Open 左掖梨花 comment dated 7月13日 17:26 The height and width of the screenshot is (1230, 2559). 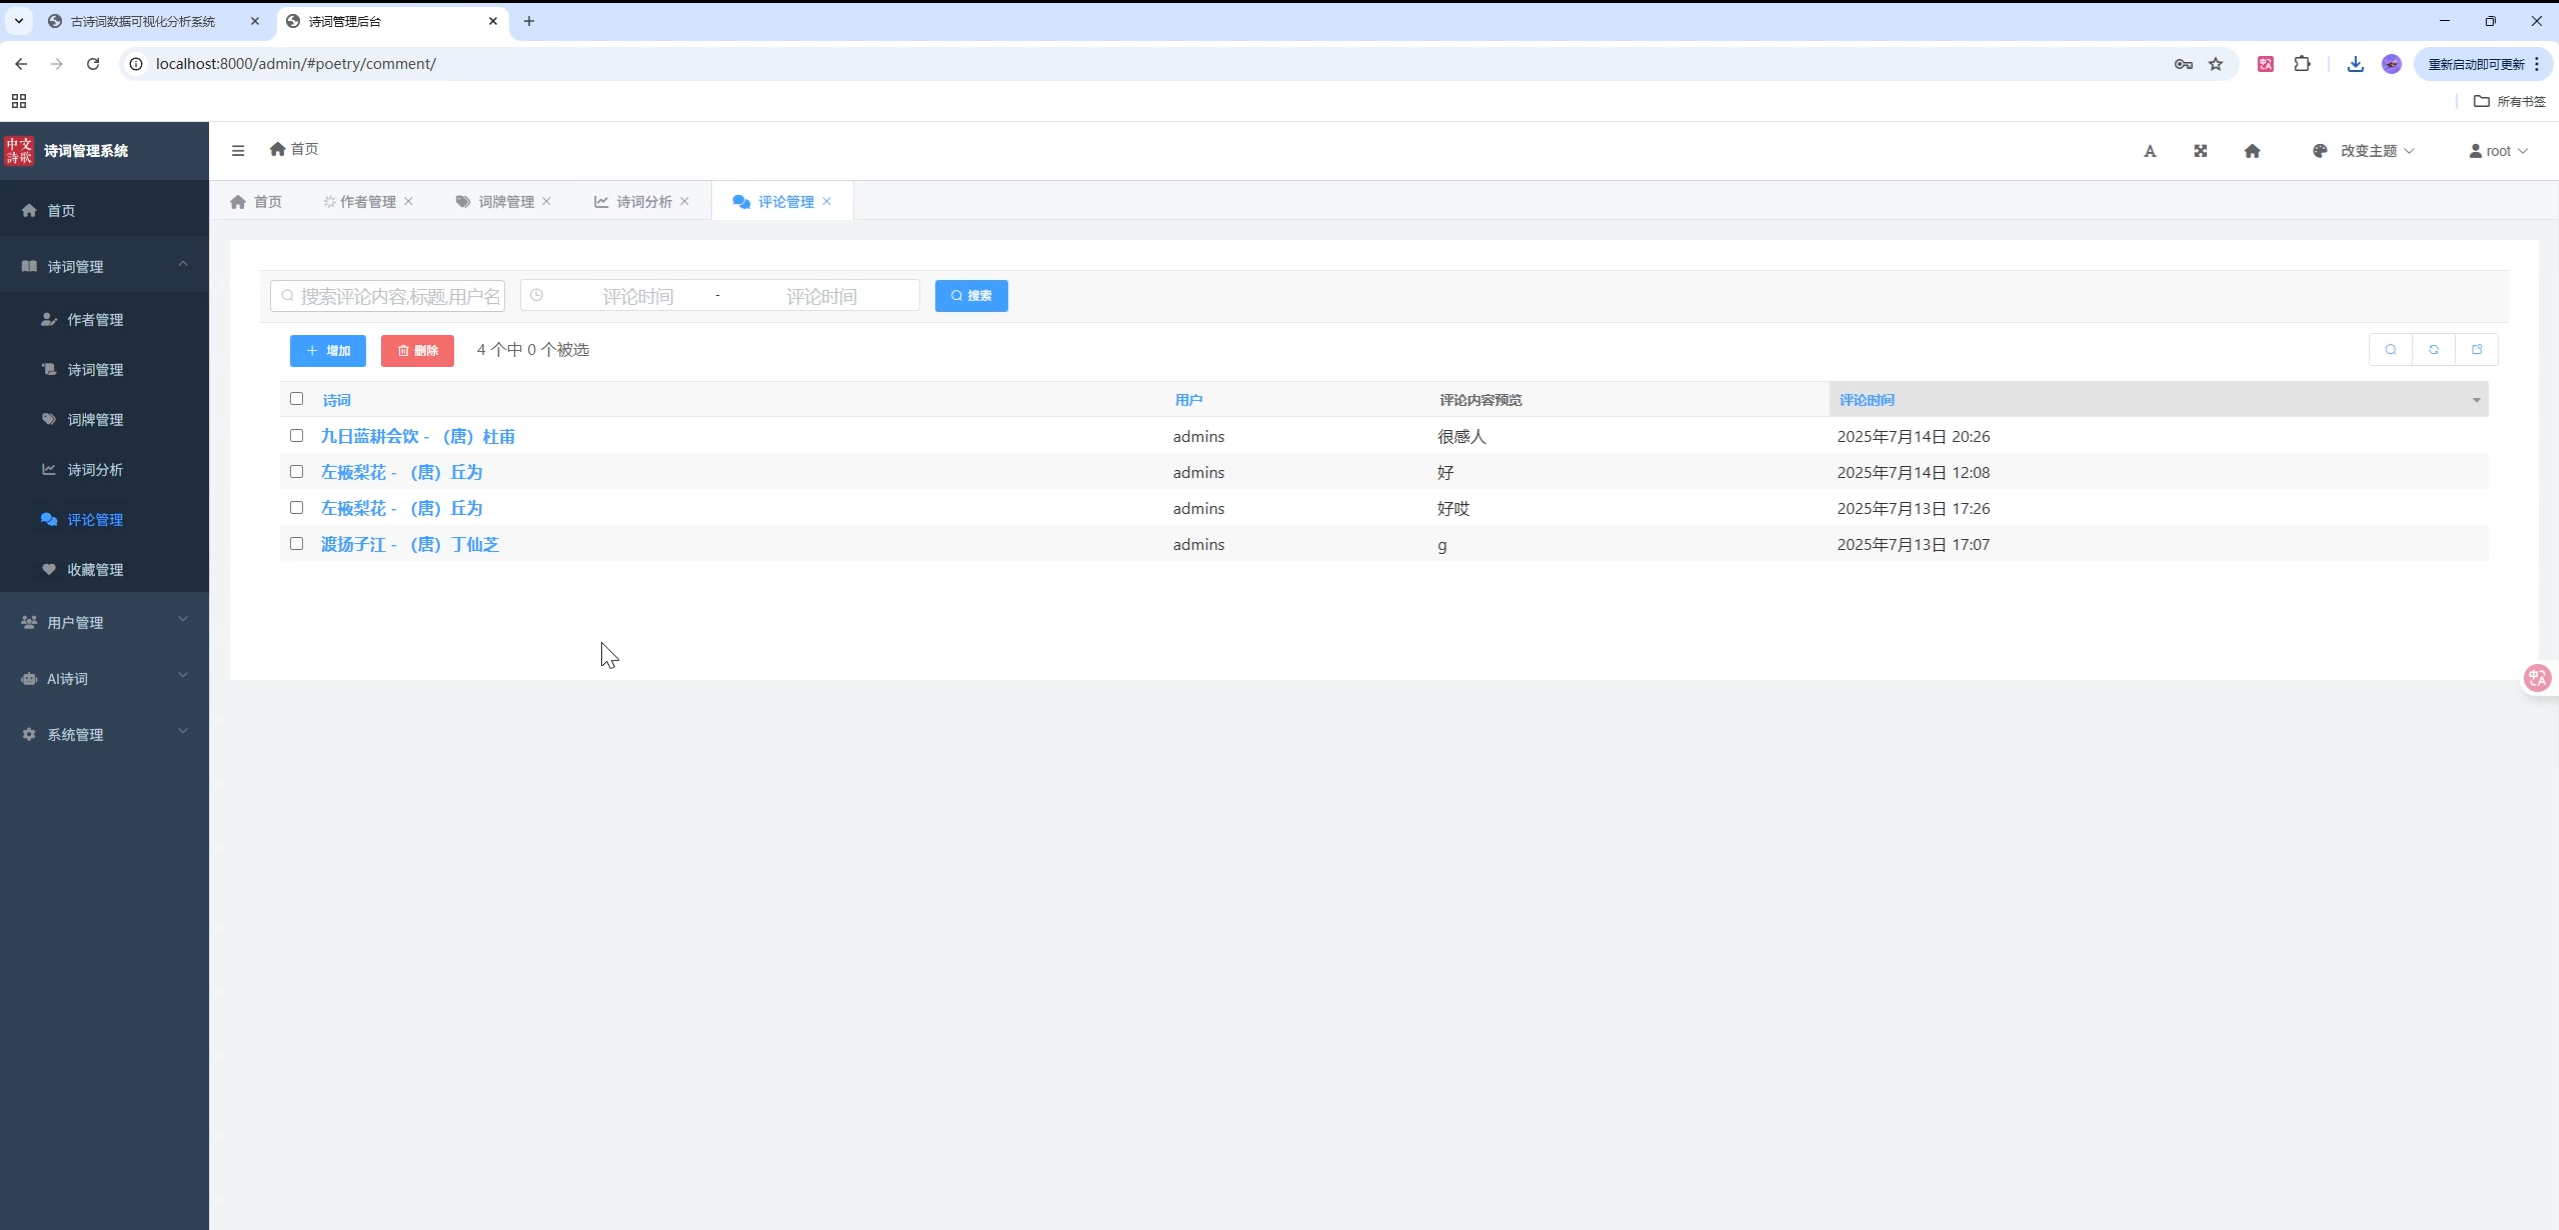point(401,508)
